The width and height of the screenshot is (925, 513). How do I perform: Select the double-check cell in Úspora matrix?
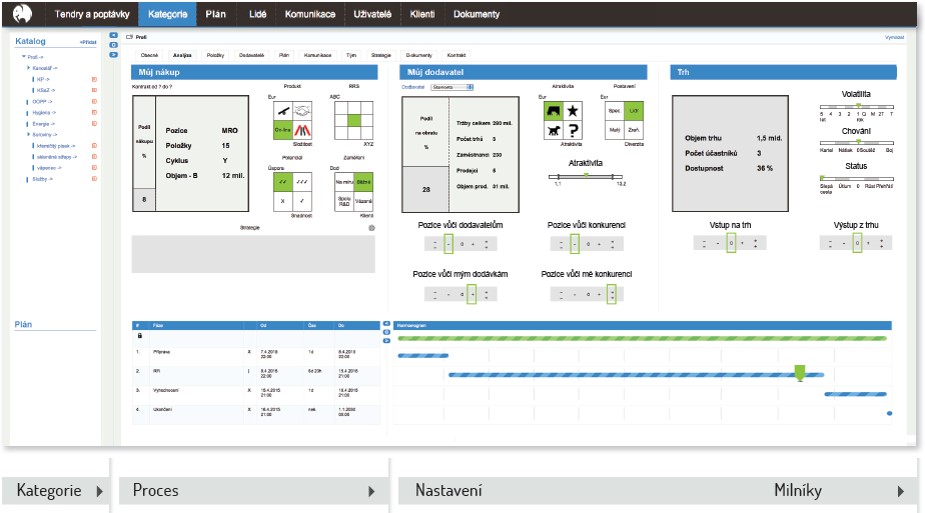283,182
